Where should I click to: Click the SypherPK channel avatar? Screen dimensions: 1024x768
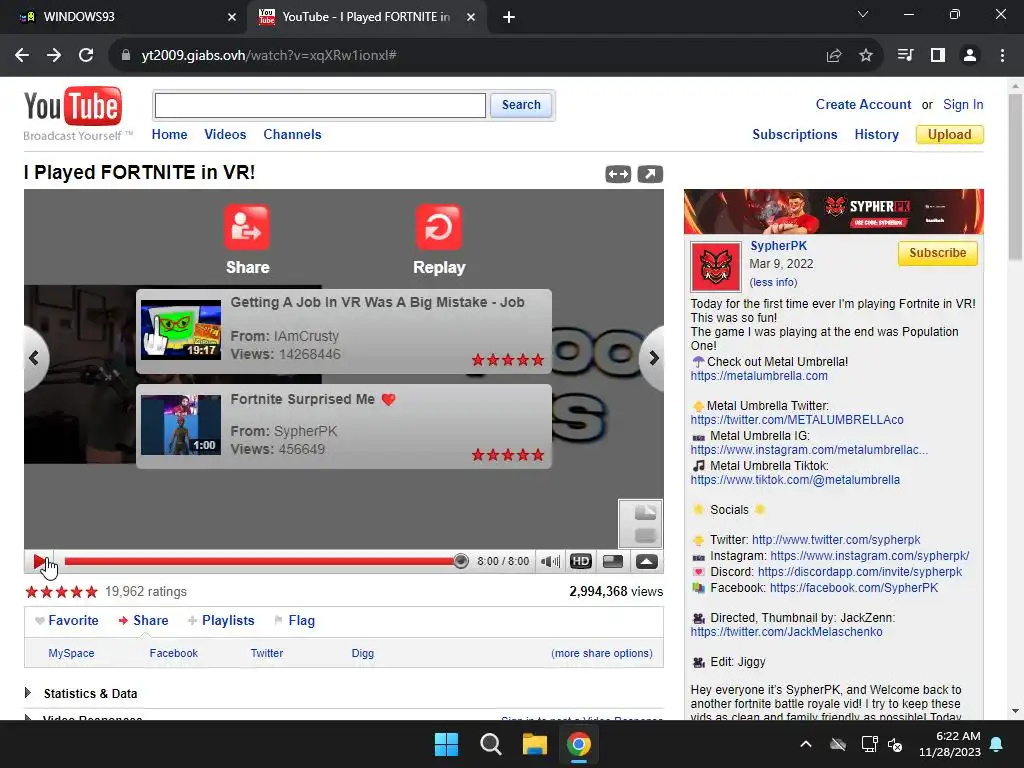tap(716, 266)
